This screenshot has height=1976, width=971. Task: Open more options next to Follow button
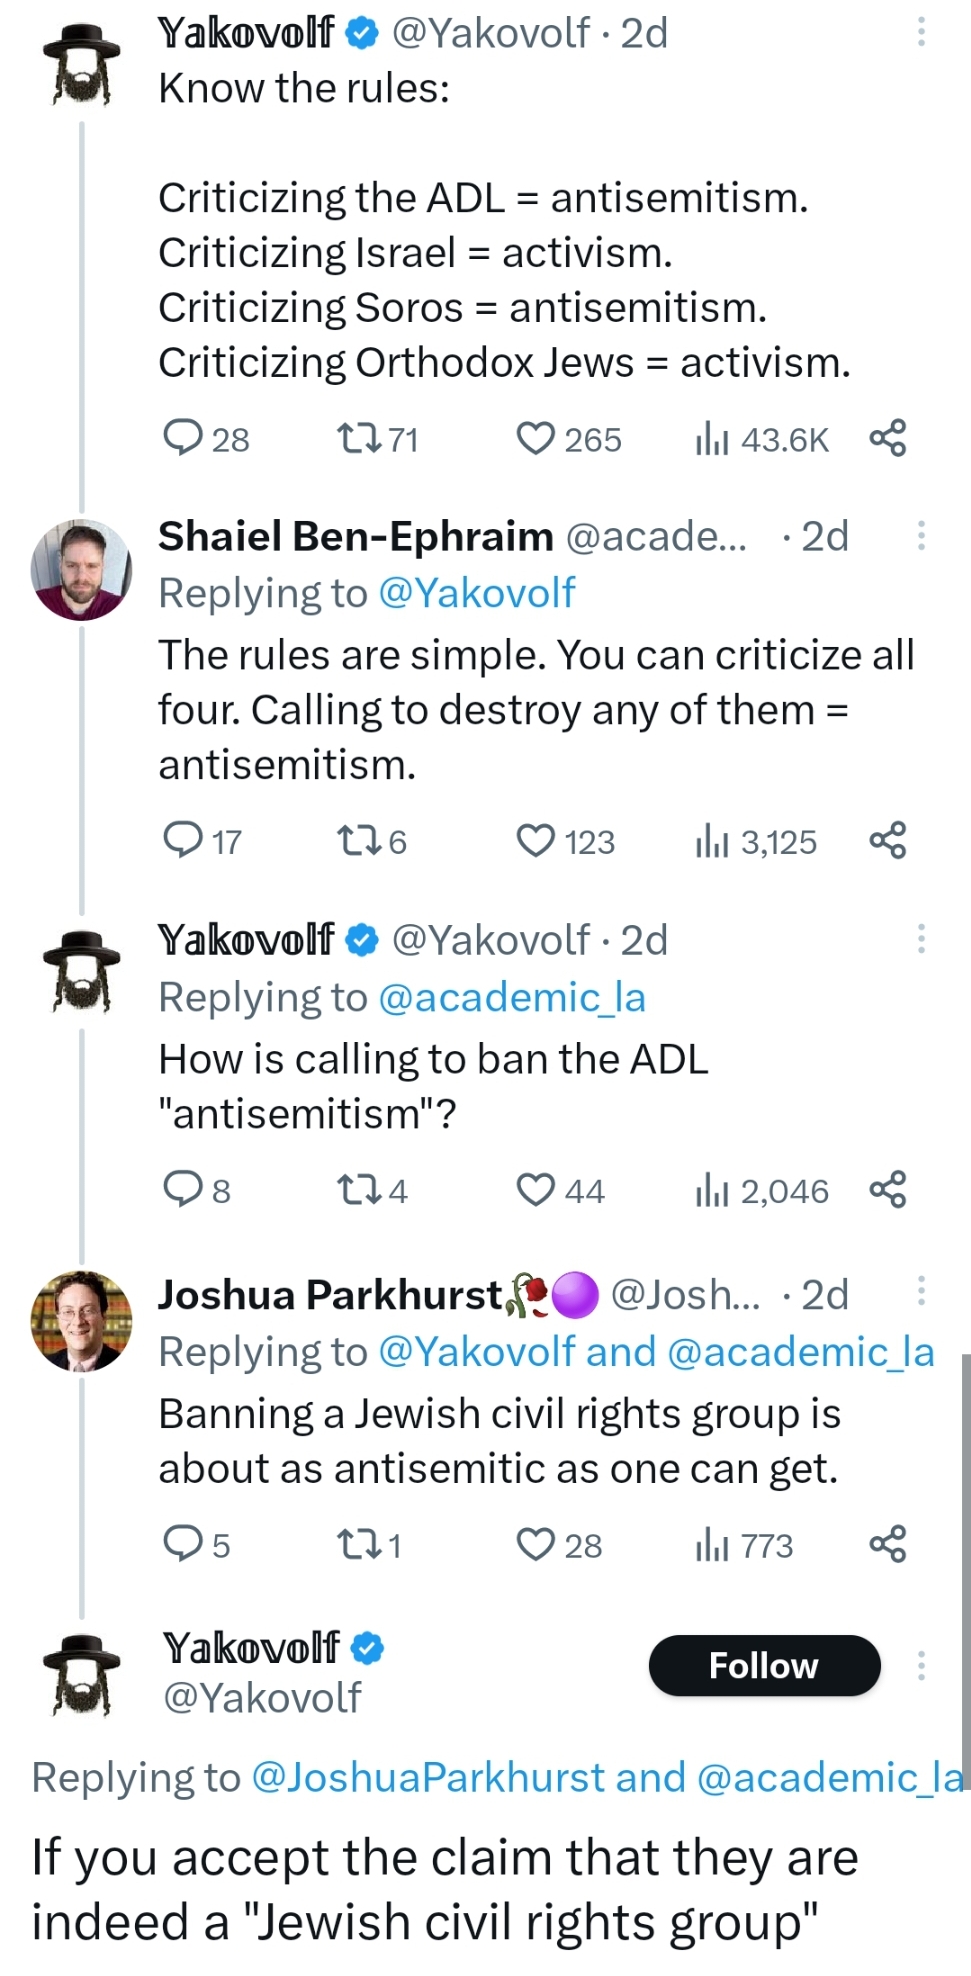(x=921, y=1666)
